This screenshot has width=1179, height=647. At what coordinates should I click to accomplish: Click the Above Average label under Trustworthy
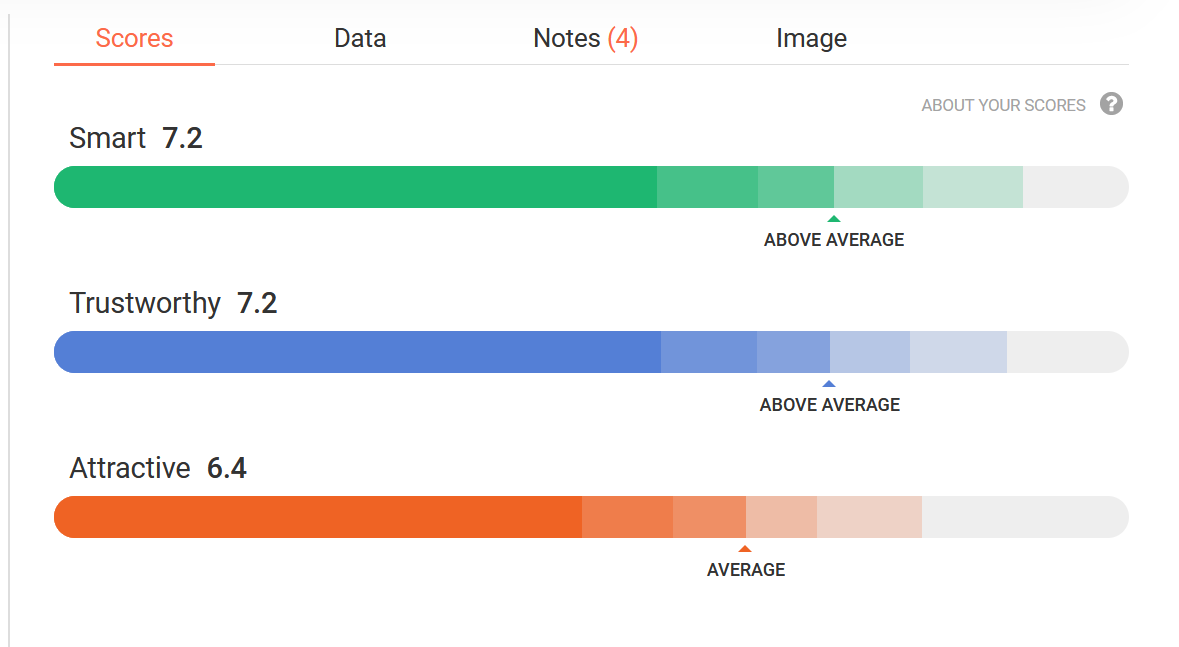pyautogui.click(x=829, y=405)
